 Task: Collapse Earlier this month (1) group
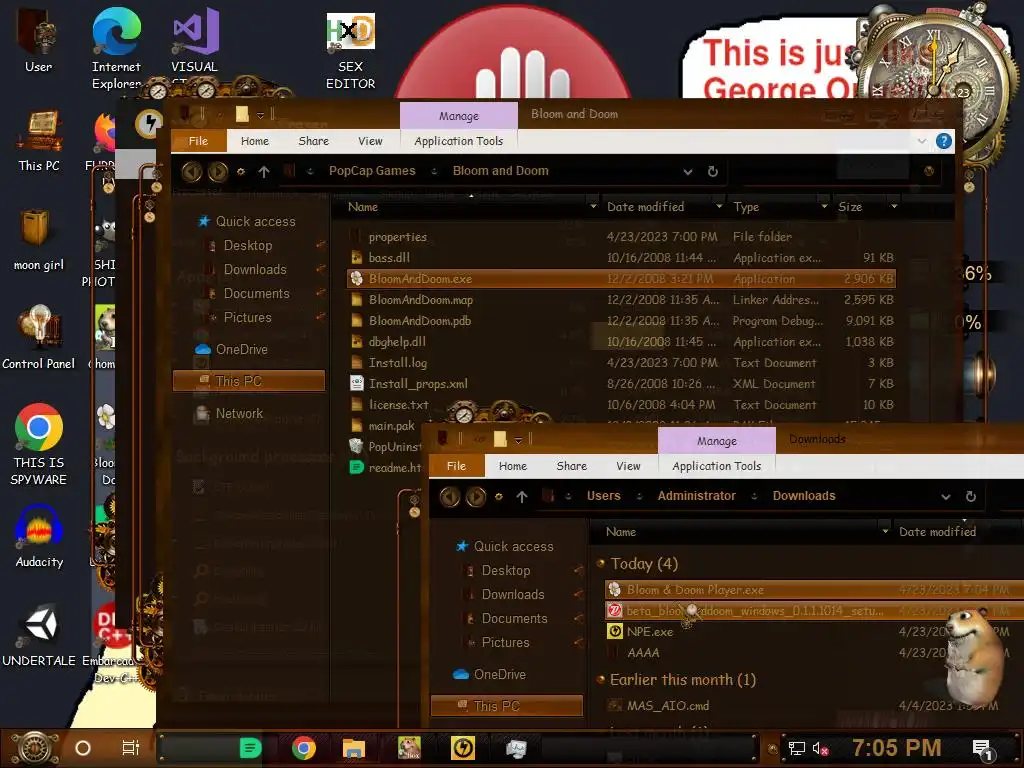pos(601,679)
